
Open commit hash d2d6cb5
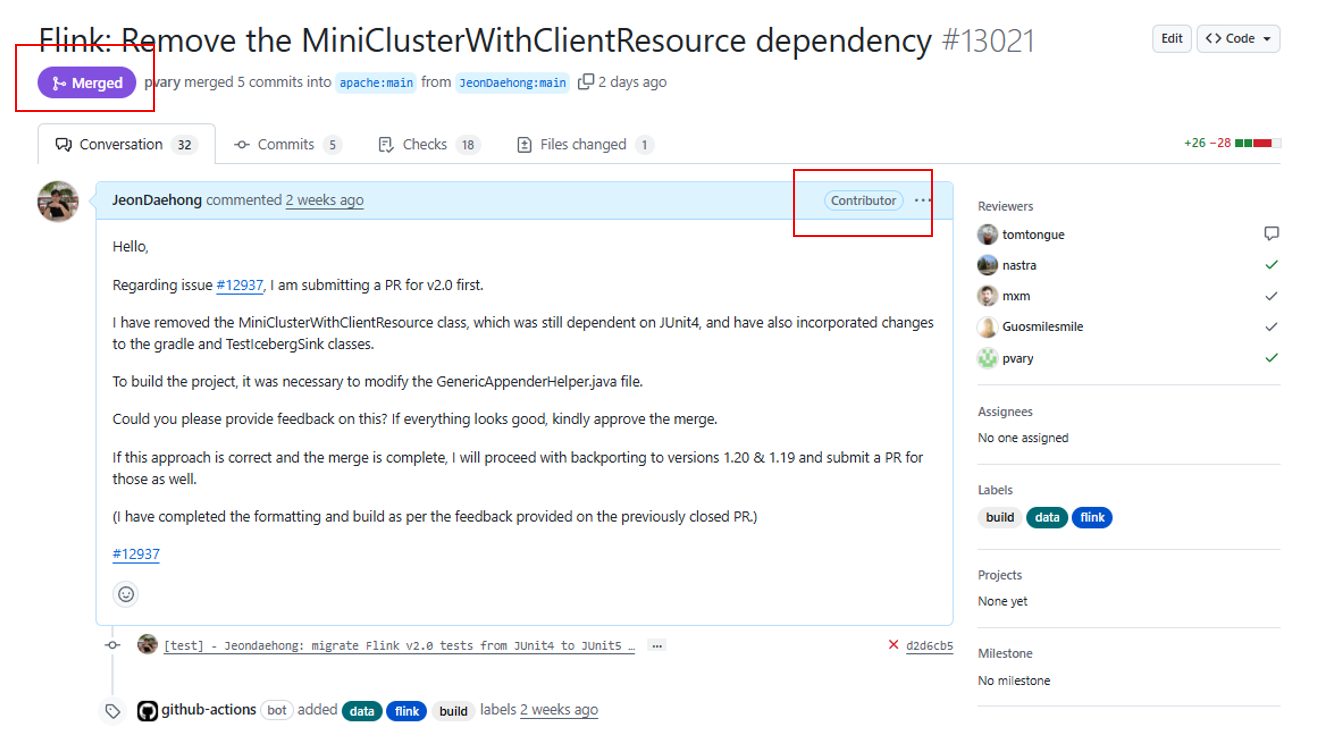point(929,646)
